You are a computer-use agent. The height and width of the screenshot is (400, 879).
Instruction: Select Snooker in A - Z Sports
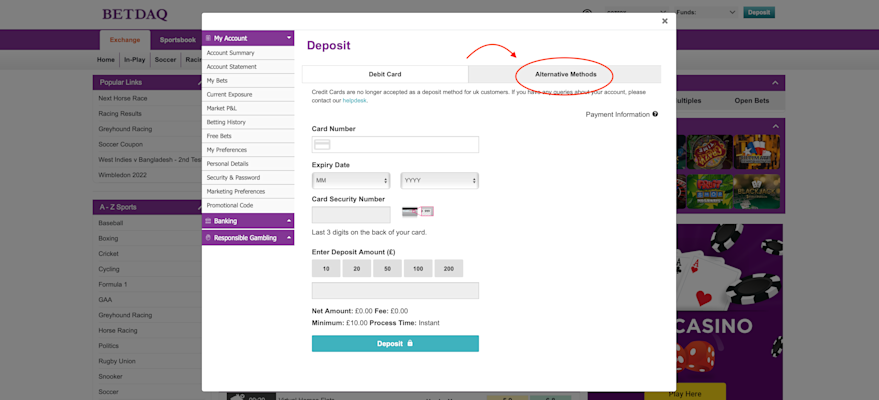click(110, 376)
